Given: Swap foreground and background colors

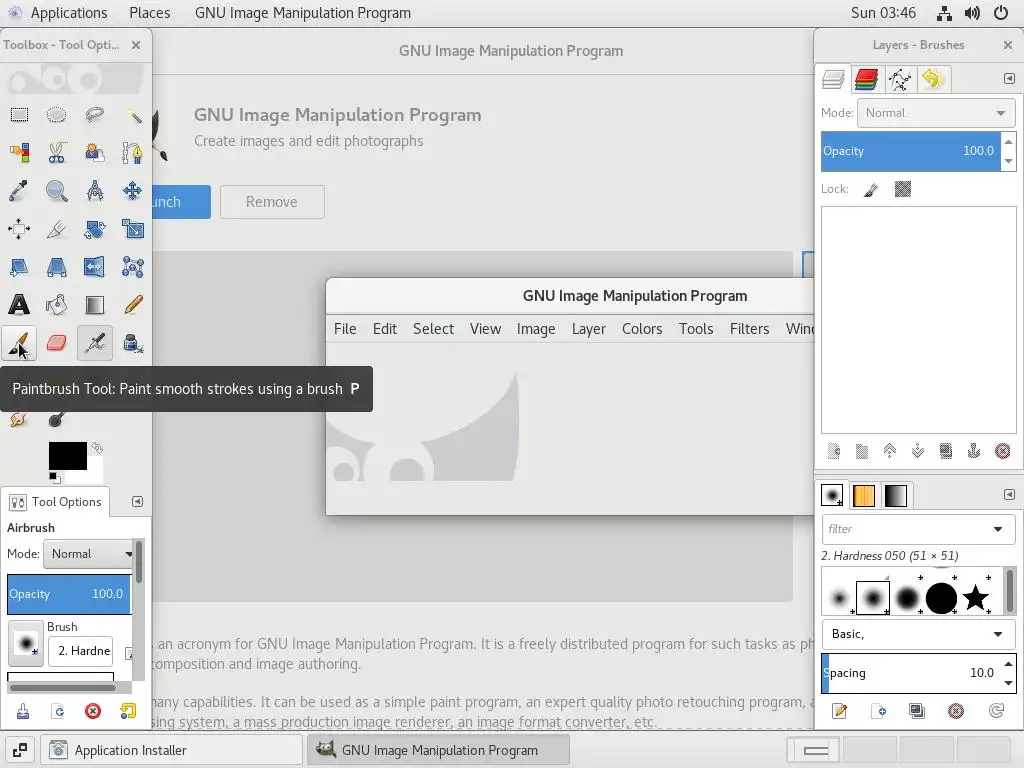Looking at the screenshot, I should click(97, 447).
